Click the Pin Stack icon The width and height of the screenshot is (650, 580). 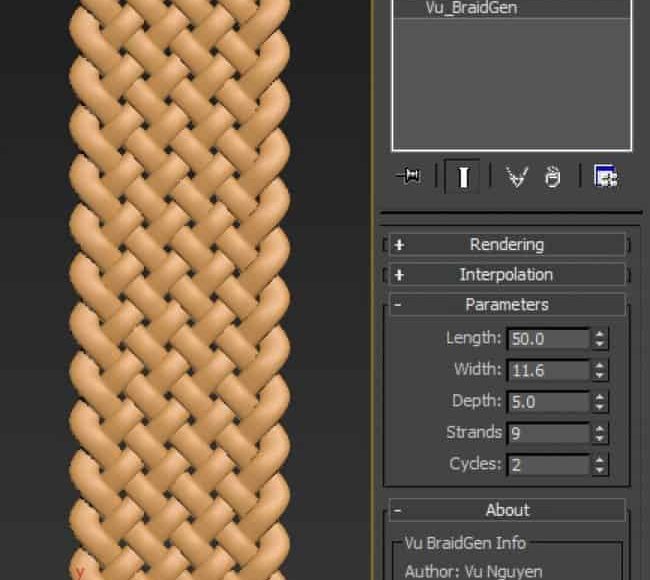coord(409,177)
